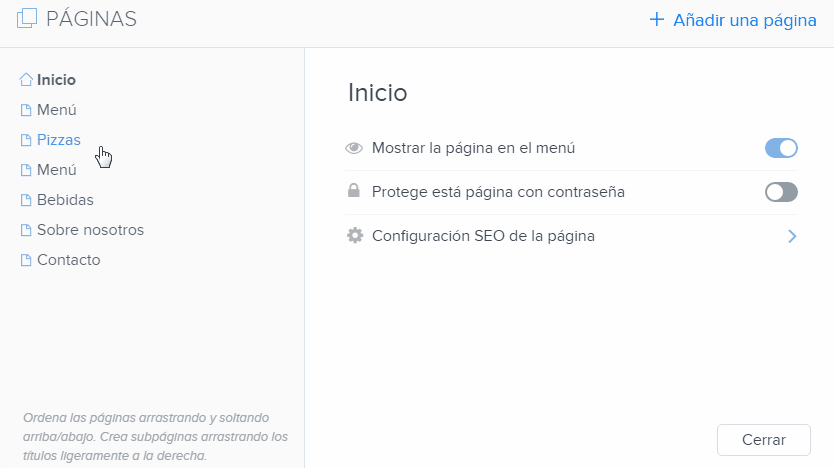This screenshot has width=834, height=468.
Task: Enable the password protection toggle
Action: pos(781,192)
